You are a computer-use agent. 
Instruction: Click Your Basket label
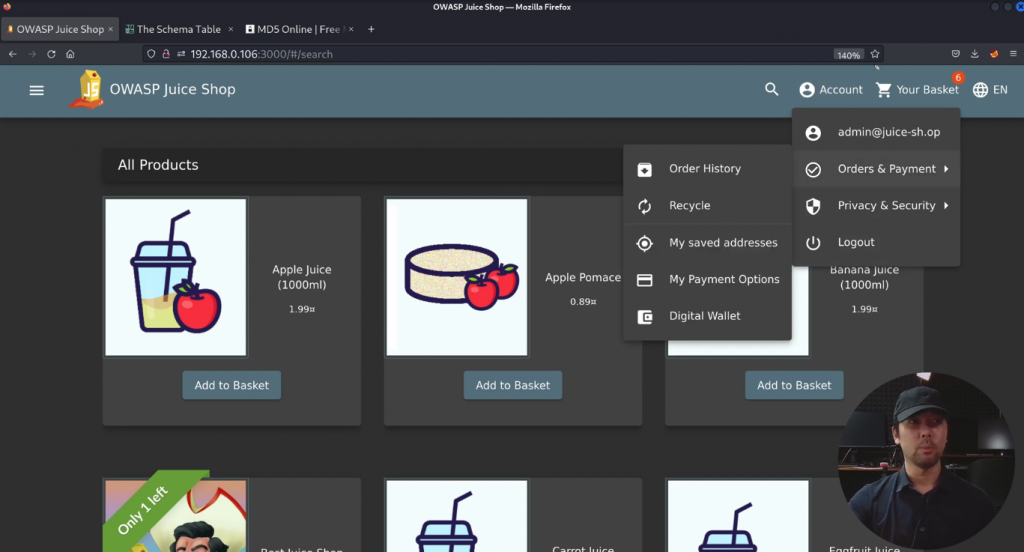(x=927, y=90)
